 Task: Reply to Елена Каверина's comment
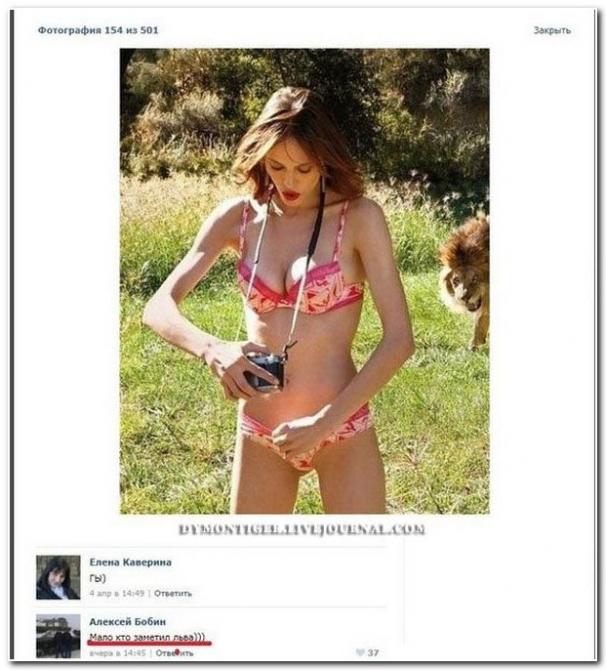(173, 594)
